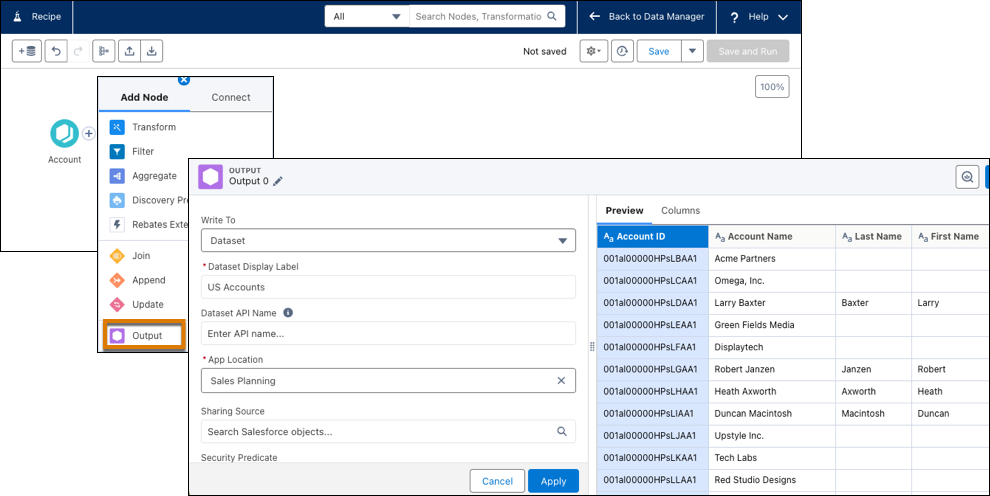Click the Sharing Source search field

click(388, 432)
